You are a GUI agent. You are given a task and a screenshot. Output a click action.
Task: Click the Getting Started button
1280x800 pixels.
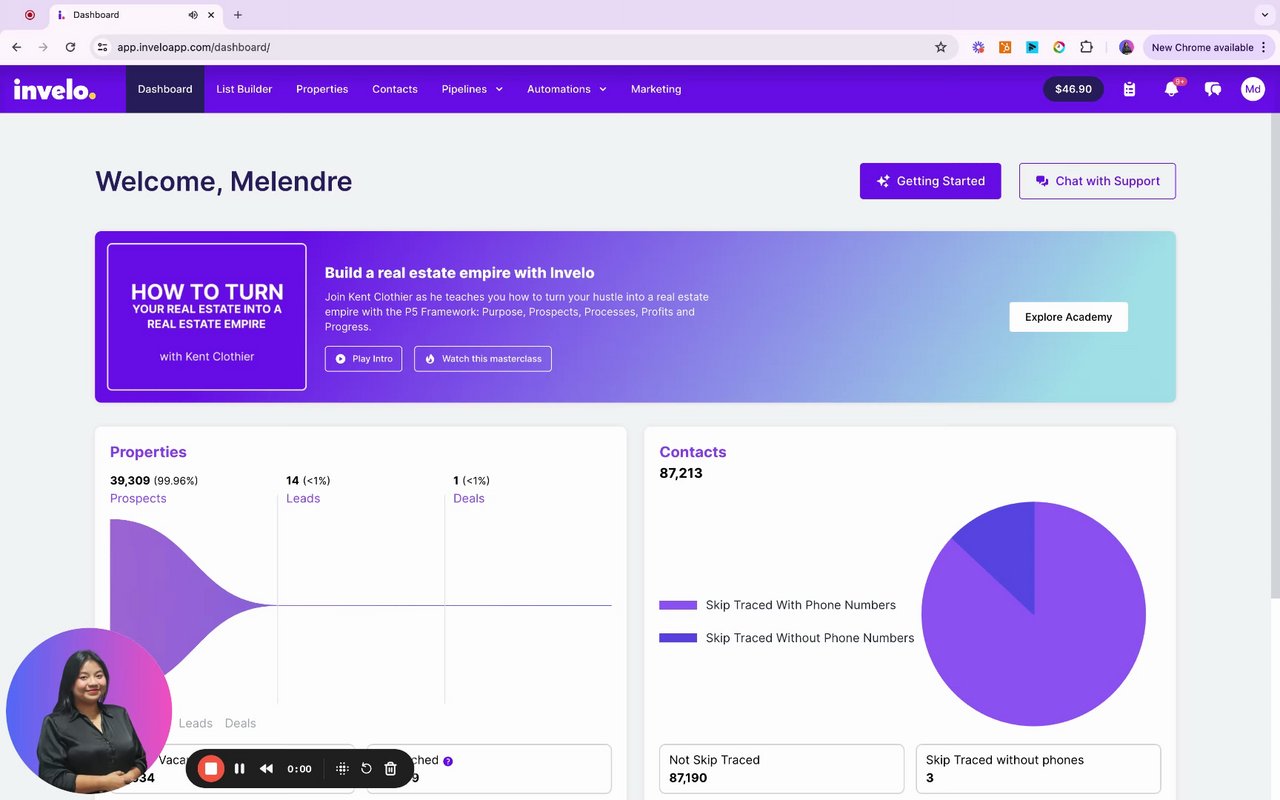[x=930, y=181]
